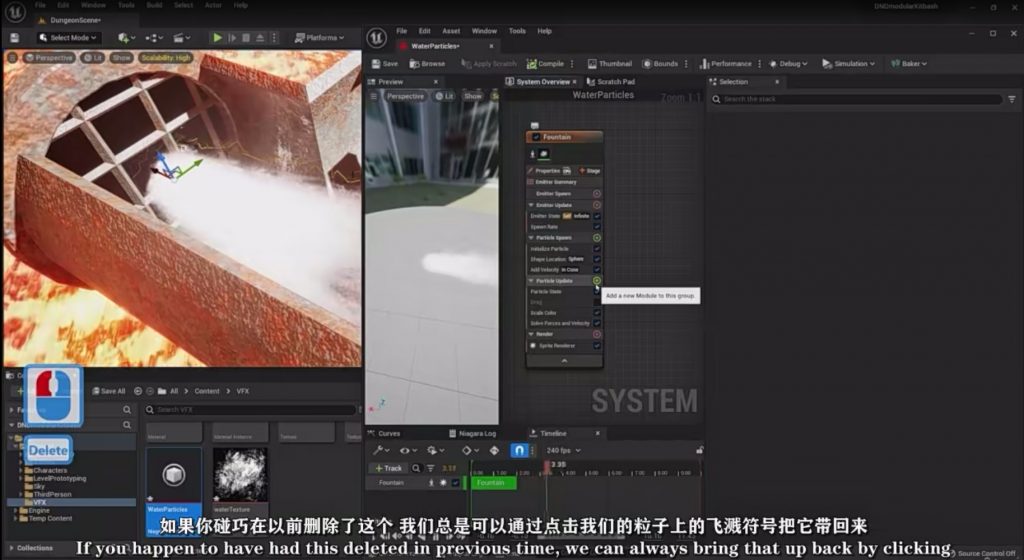Collapse the Particle Update group
Image resolution: width=1024 pixels, height=560 pixels.
(x=531, y=281)
